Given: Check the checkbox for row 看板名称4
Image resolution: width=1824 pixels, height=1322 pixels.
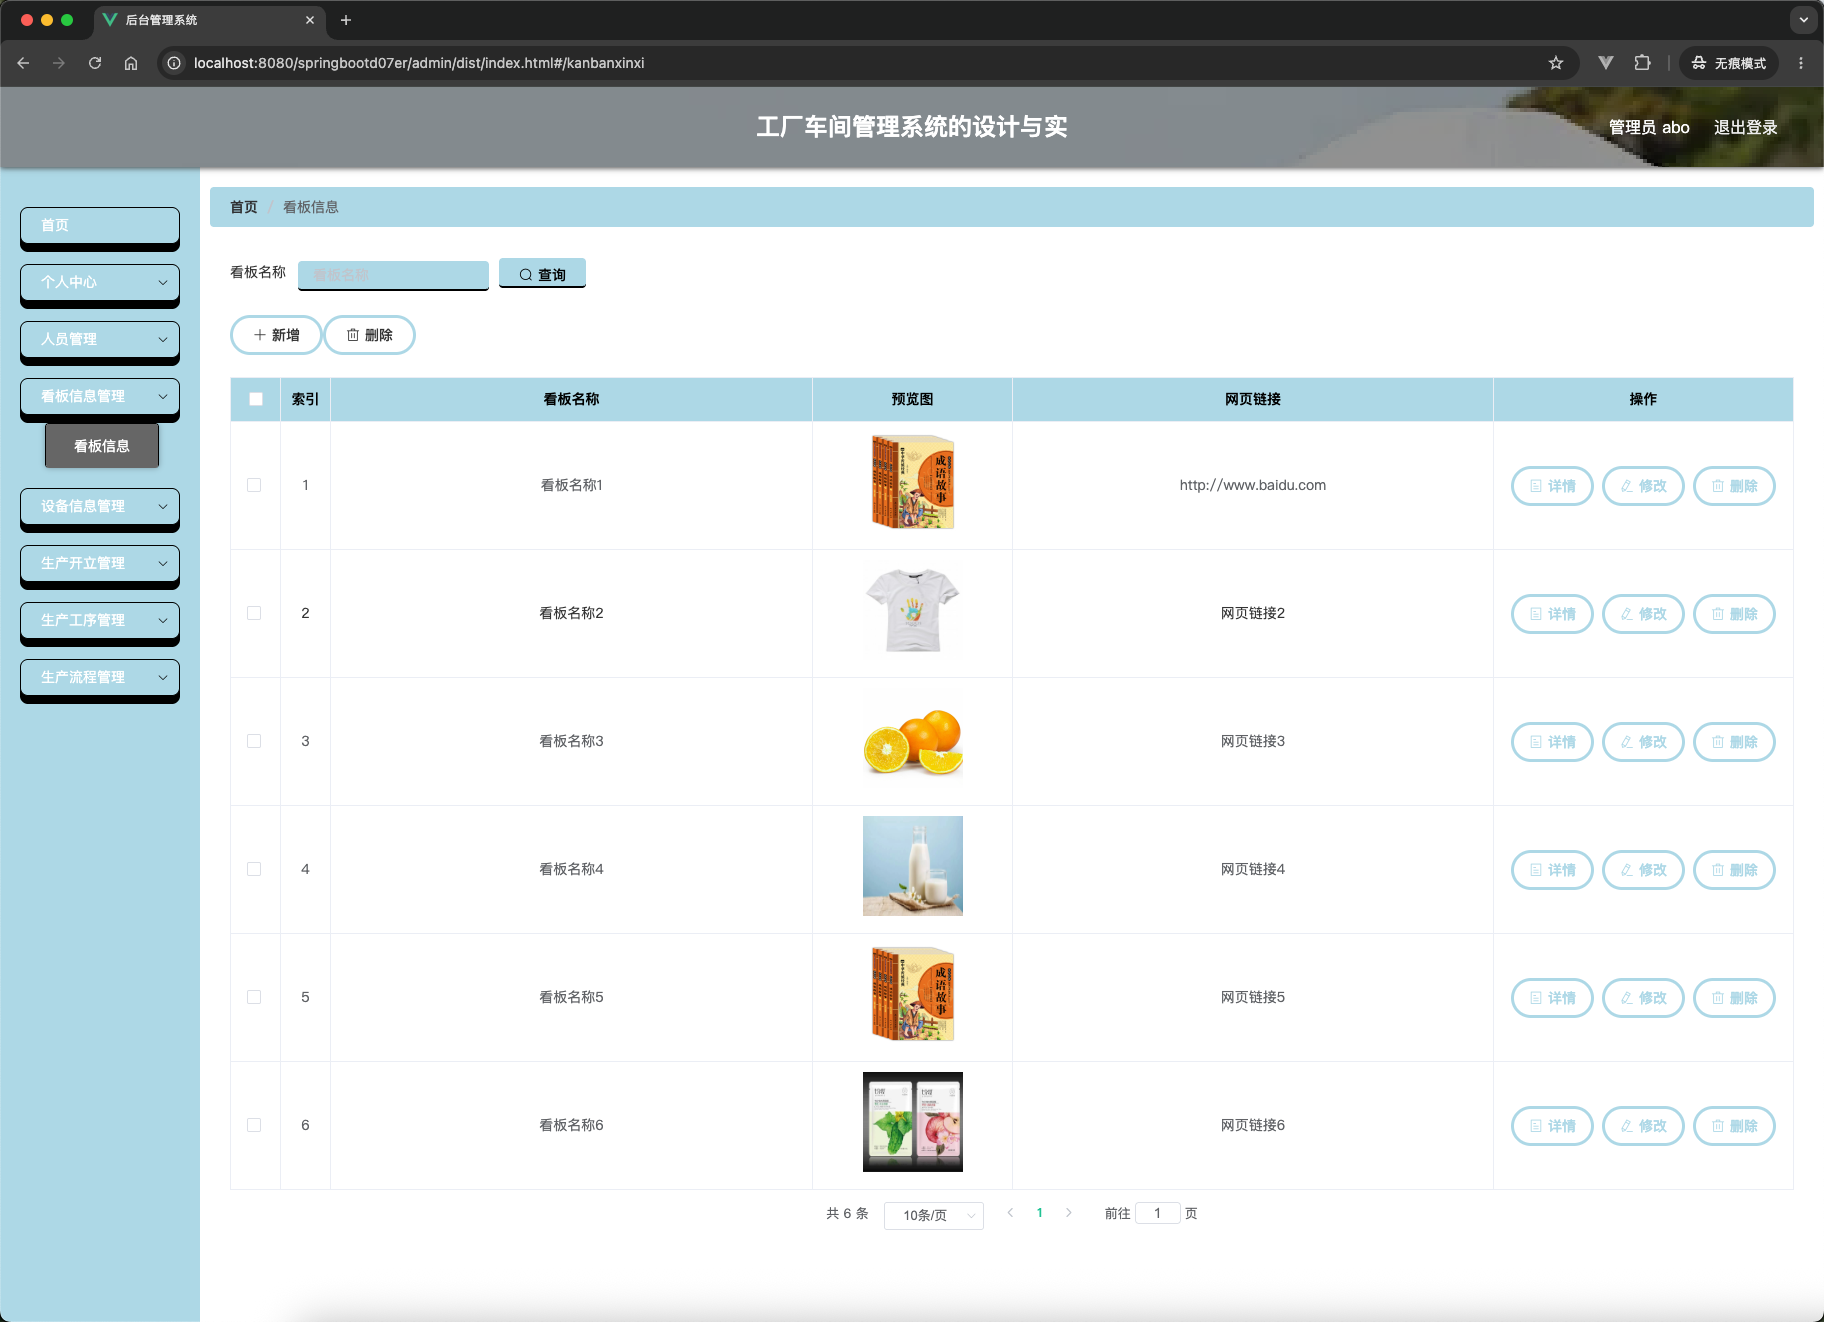Looking at the screenshot, I should point(254,869).
